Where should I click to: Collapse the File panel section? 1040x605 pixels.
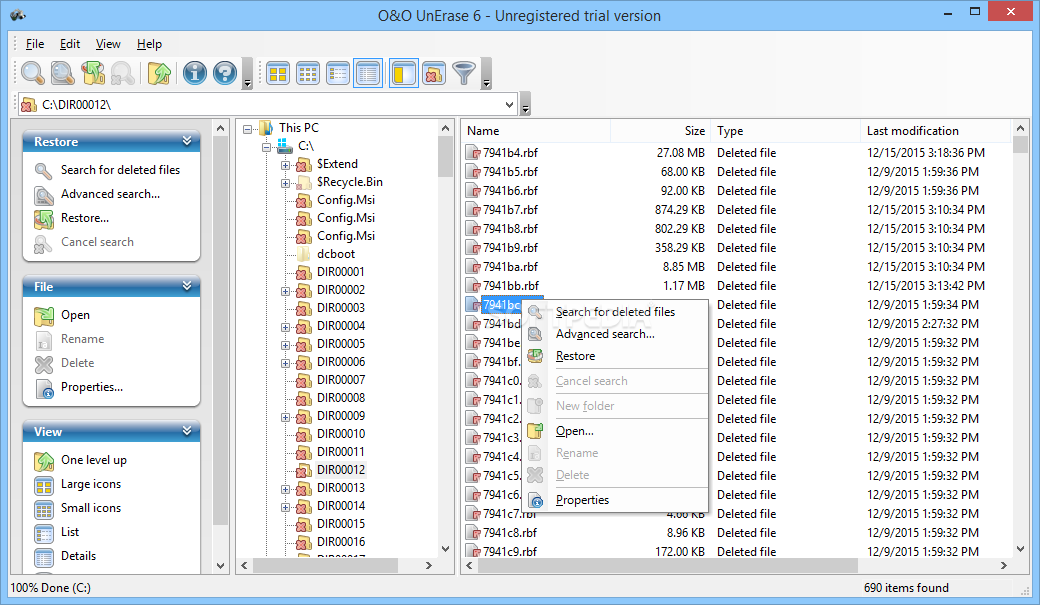coord(187,286)
